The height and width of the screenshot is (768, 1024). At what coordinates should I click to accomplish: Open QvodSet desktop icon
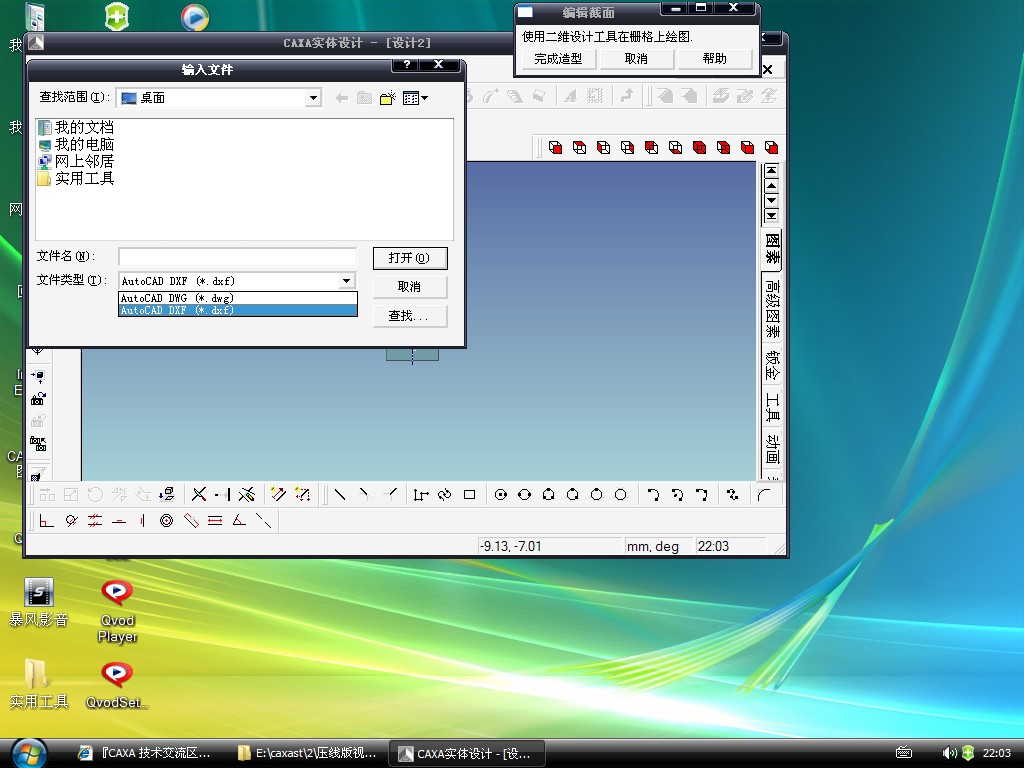[117, 685]
